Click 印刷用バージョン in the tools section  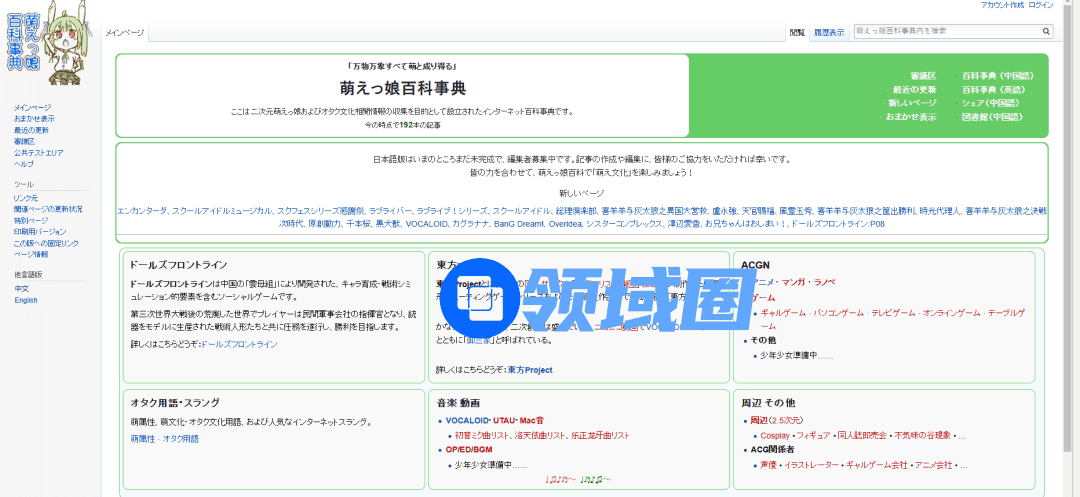[x=37, y=232]
